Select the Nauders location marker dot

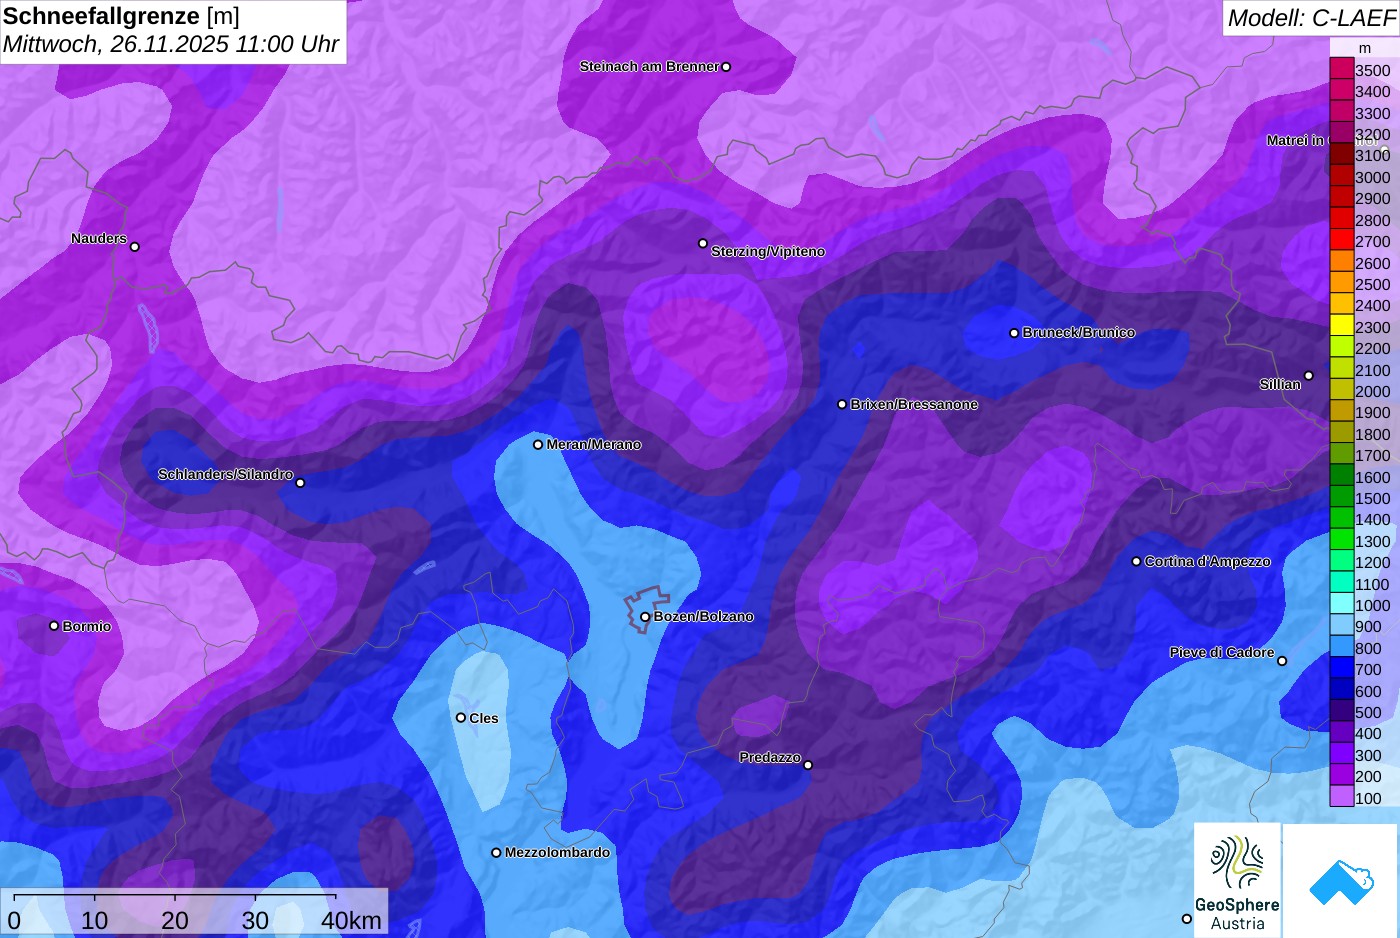click(135, 247)
